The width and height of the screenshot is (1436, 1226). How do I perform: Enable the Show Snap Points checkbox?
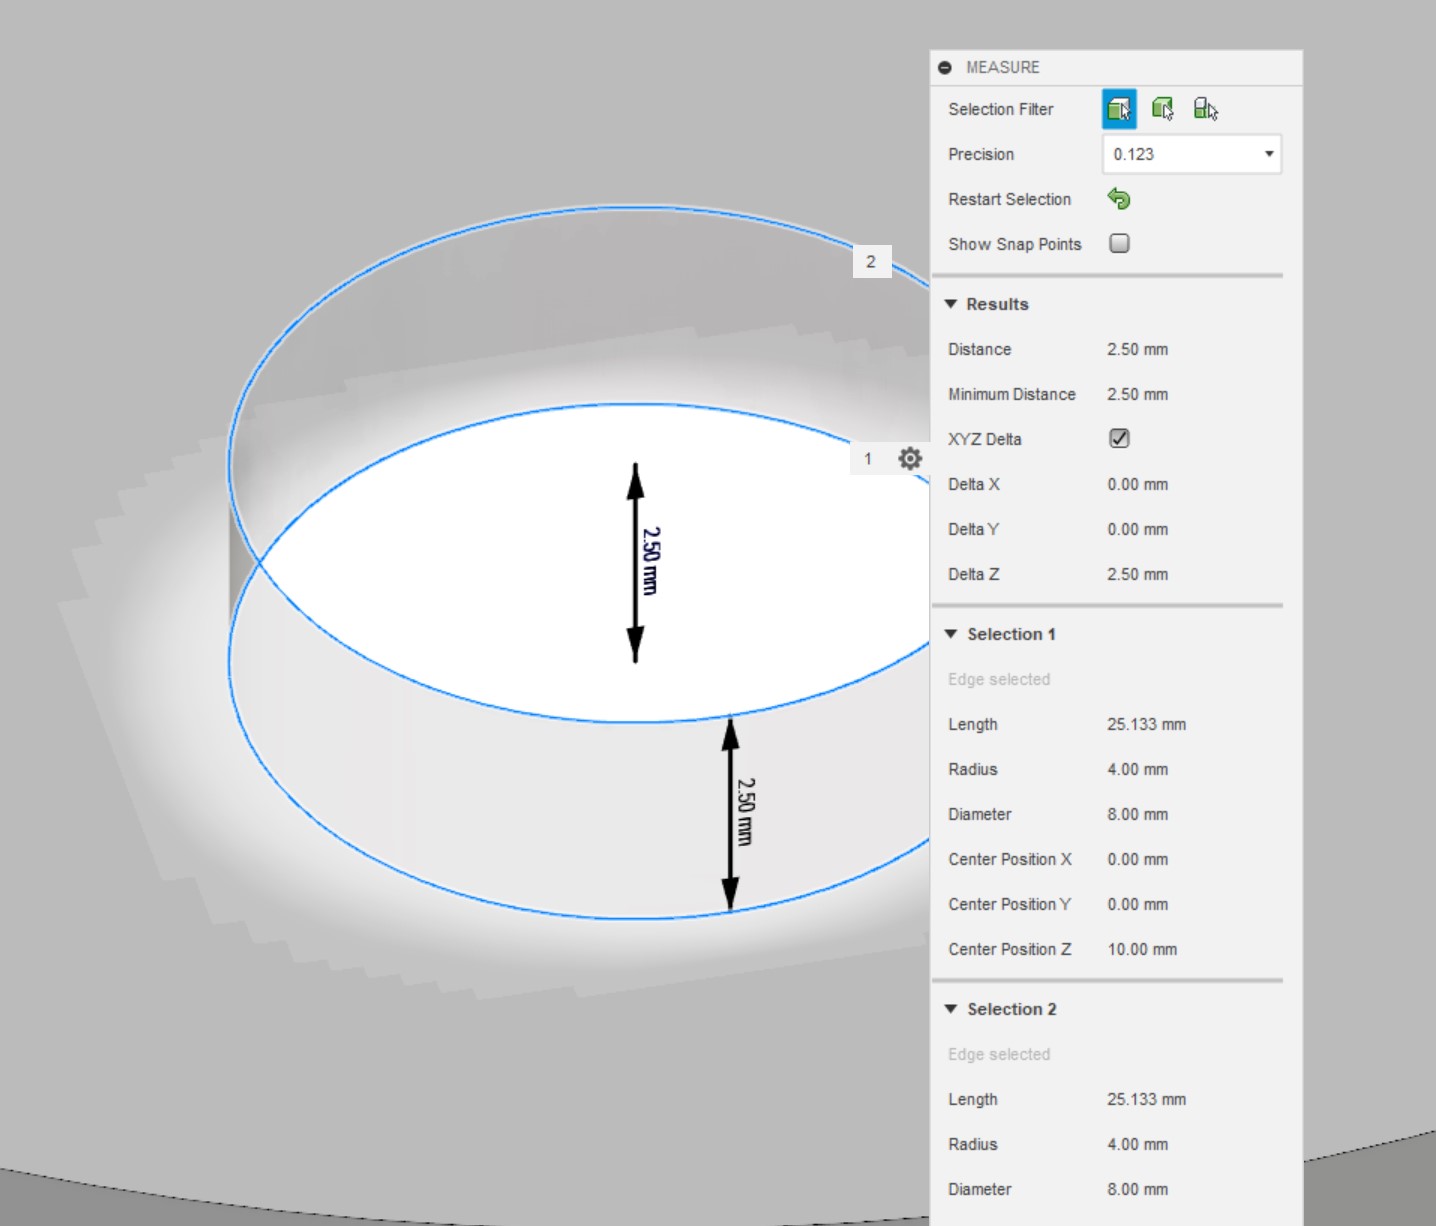[1119, 244]
